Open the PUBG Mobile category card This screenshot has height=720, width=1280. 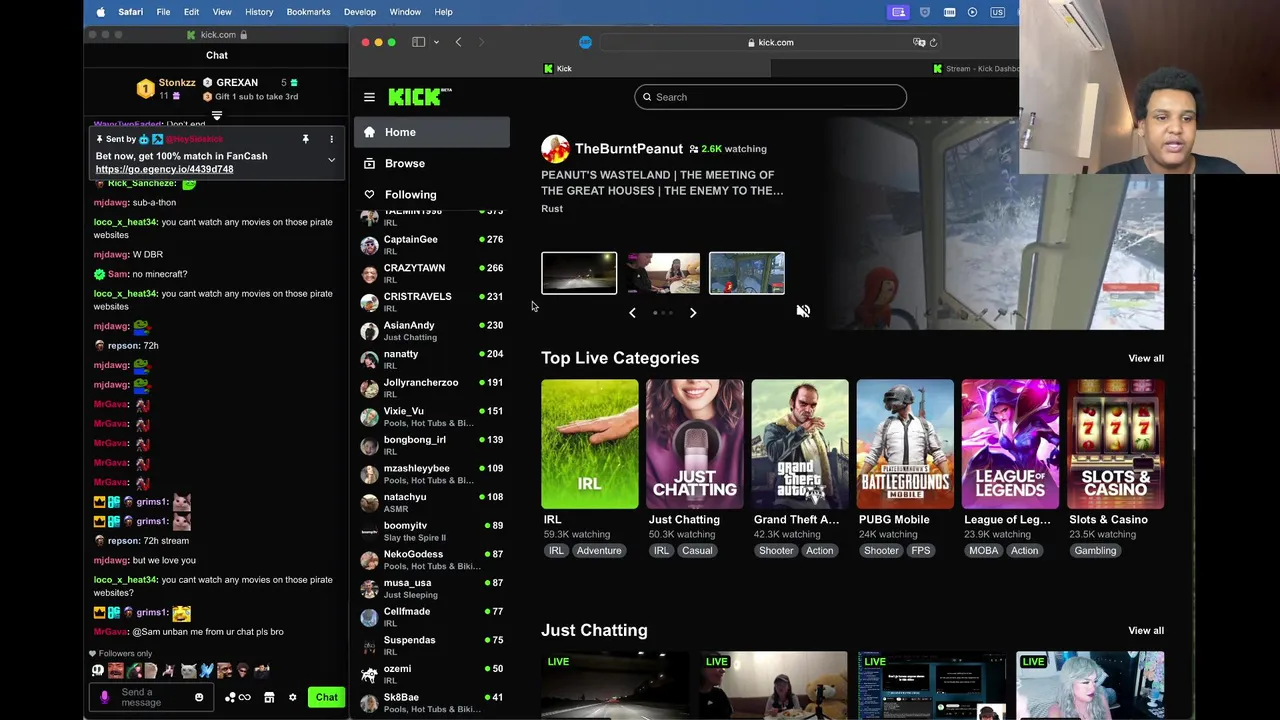click(905, 444)
